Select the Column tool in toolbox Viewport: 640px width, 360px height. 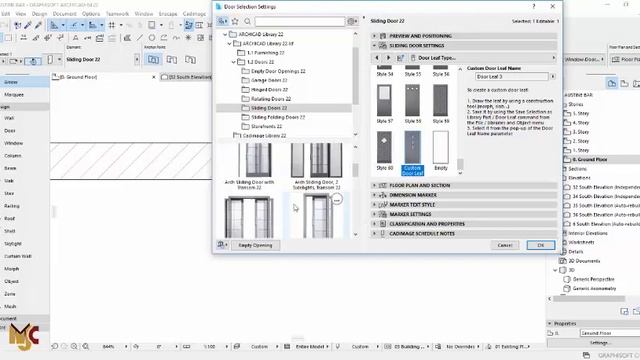(x=13, y=156)
